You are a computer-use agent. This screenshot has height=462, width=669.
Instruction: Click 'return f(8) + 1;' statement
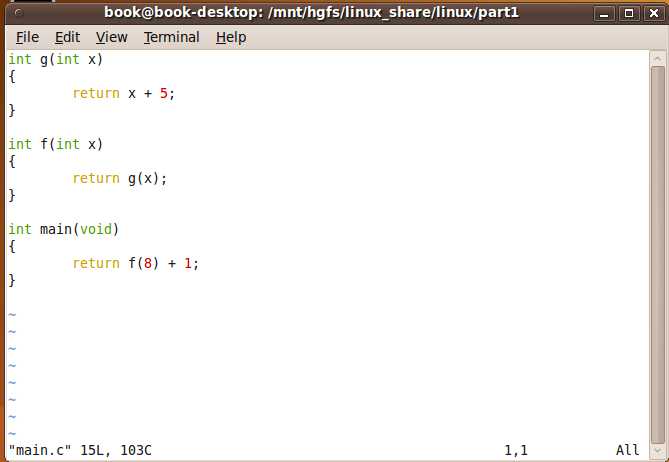(136, 263)
